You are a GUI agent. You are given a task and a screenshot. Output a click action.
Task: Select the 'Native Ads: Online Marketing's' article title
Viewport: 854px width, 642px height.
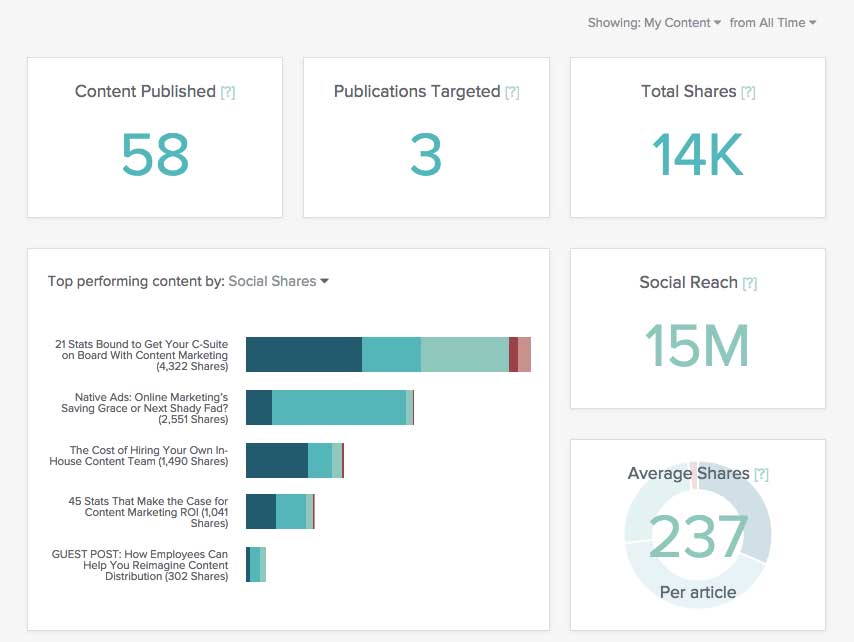(x=144, y=408)
